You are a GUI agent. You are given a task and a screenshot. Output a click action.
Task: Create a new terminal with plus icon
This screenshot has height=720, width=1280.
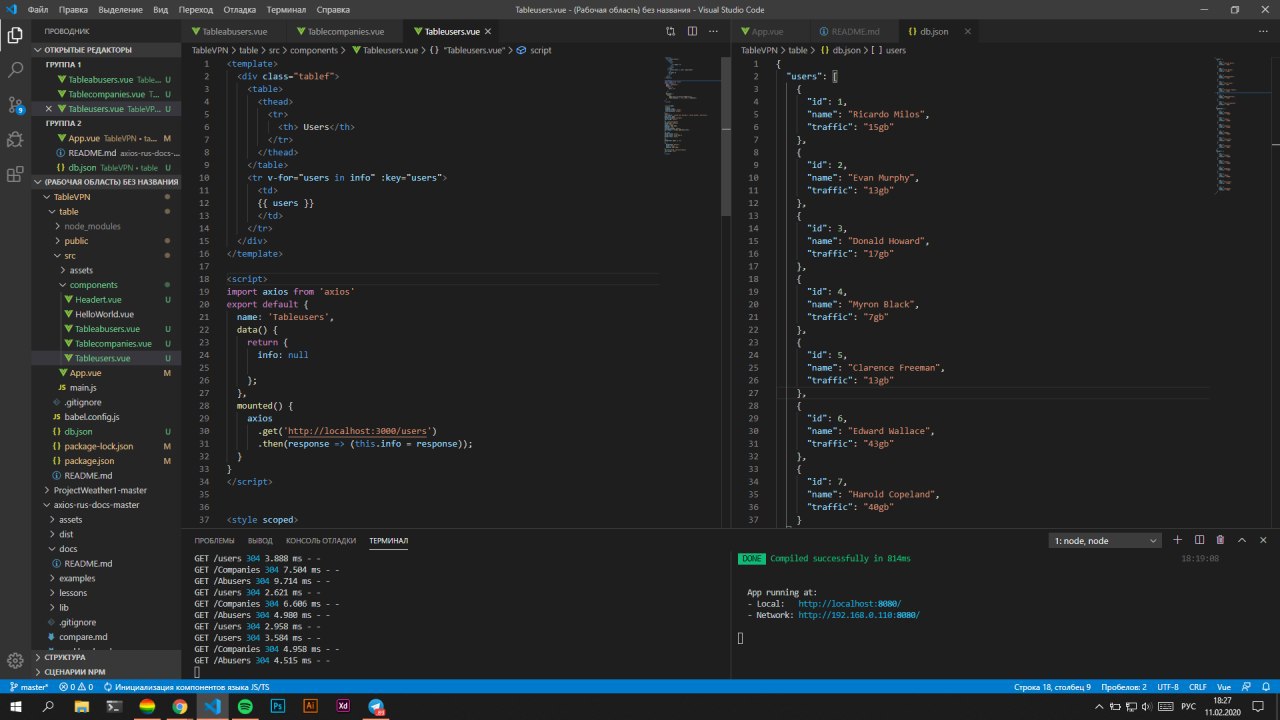[1177, 540]
